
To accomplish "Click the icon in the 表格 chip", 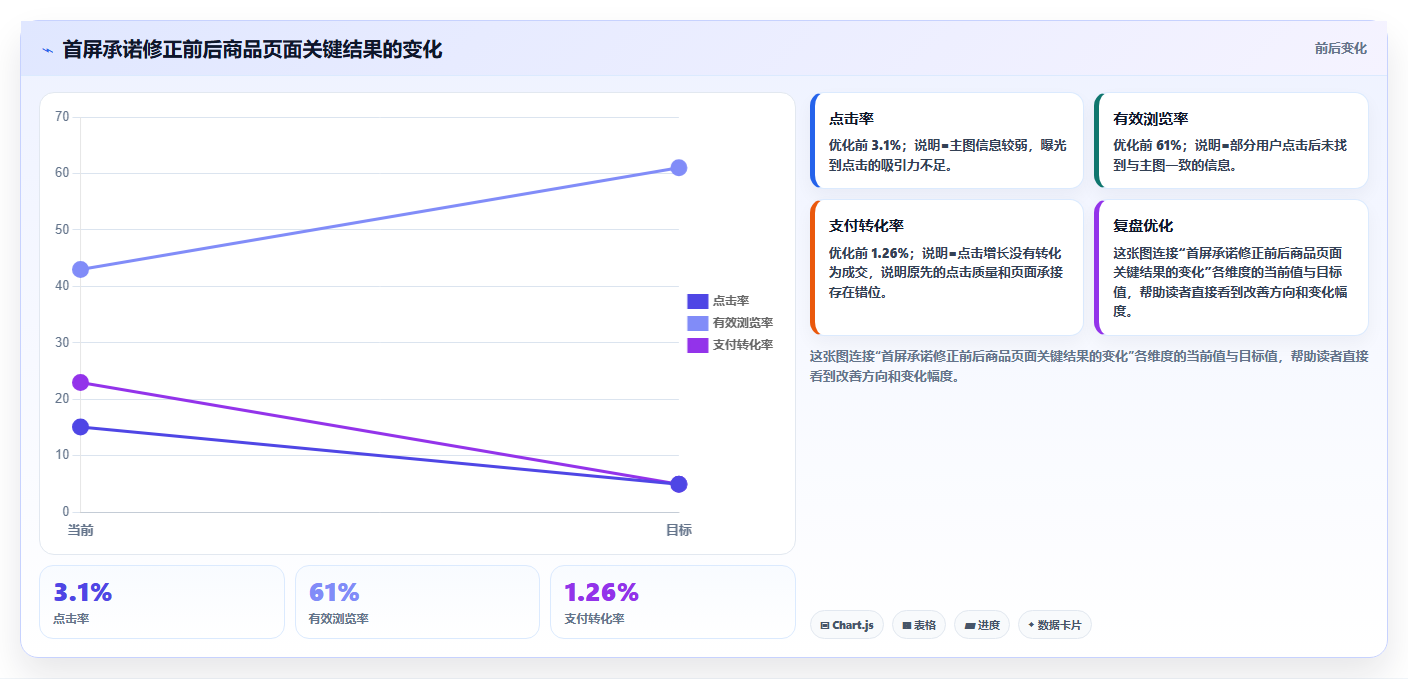I will 906,625.
